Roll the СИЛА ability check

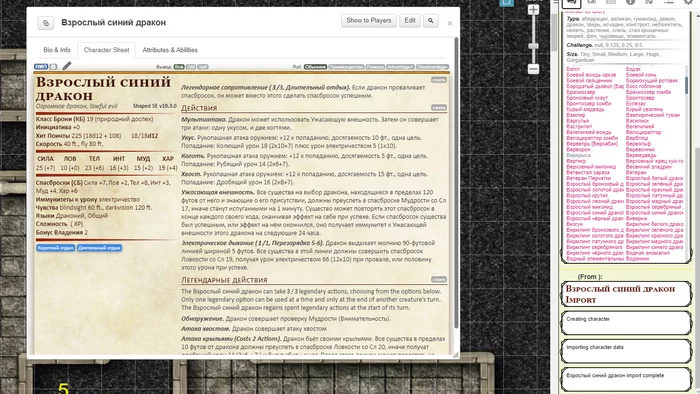tap(46, 159)
